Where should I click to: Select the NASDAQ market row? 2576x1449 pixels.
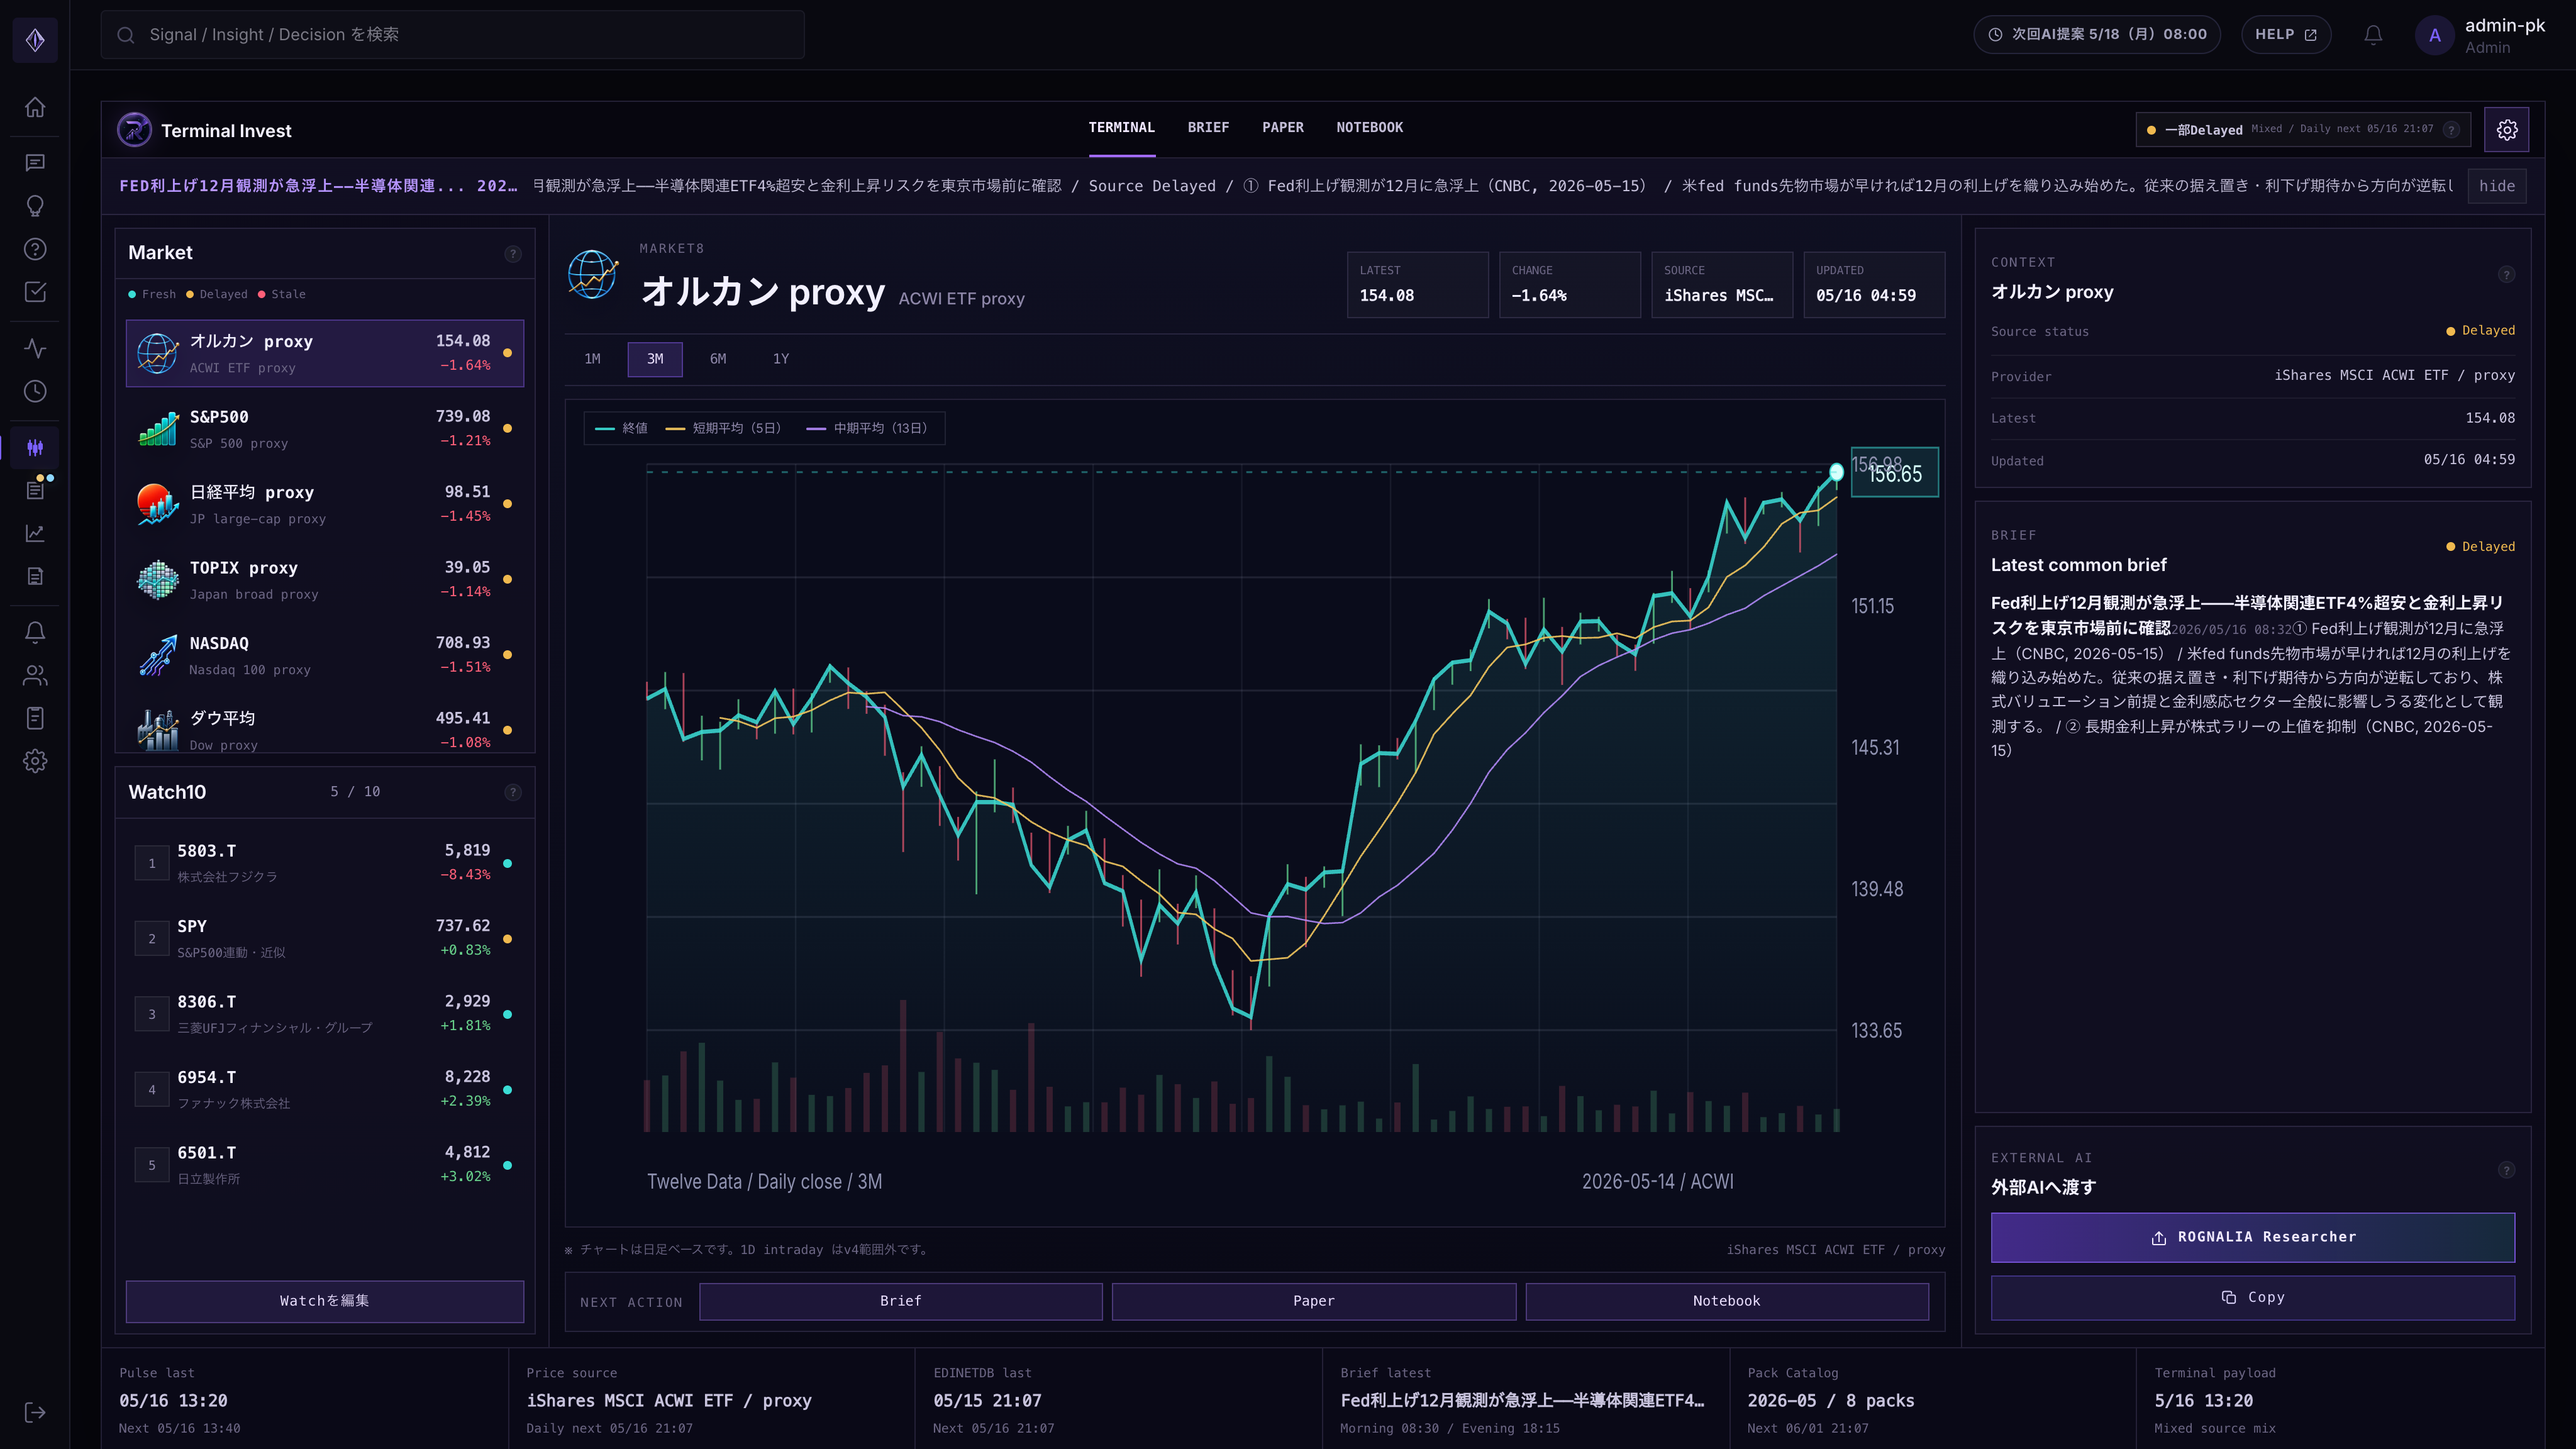pyautogui.click(x=324, y=655)
